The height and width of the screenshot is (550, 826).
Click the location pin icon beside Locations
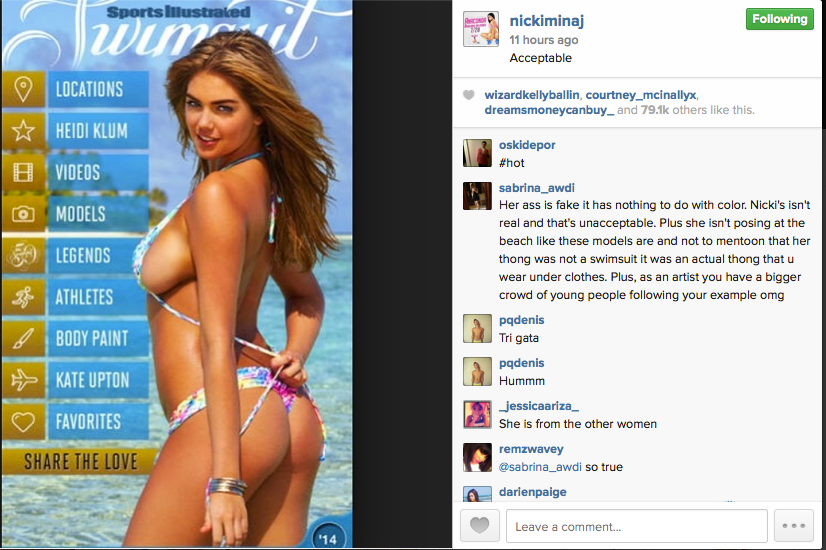[x=23, y=90]
